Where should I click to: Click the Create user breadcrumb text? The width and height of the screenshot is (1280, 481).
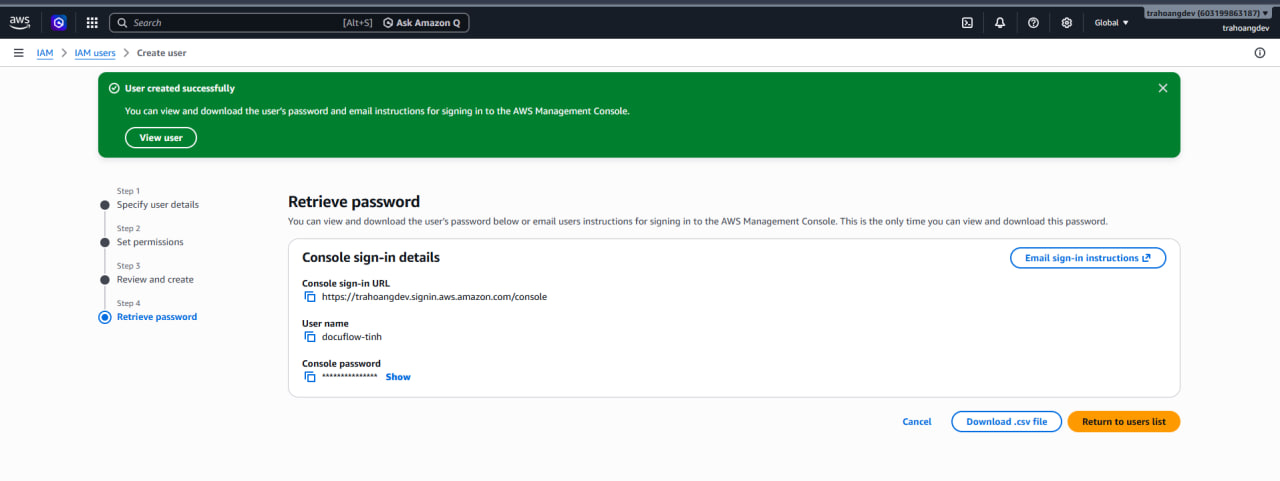pos(161,53)
